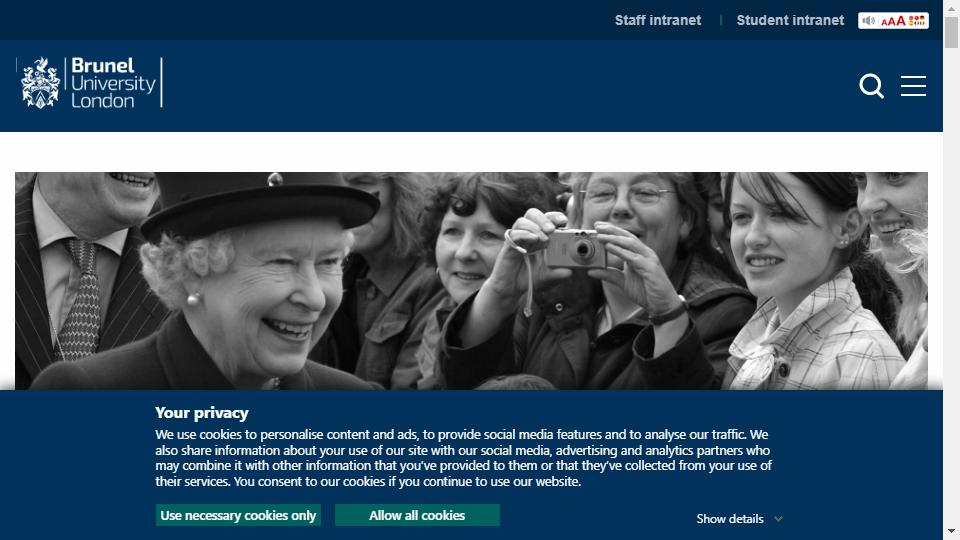Click the Your privacy heading
This screenshot has height=540, width=960.
(201, 413)
